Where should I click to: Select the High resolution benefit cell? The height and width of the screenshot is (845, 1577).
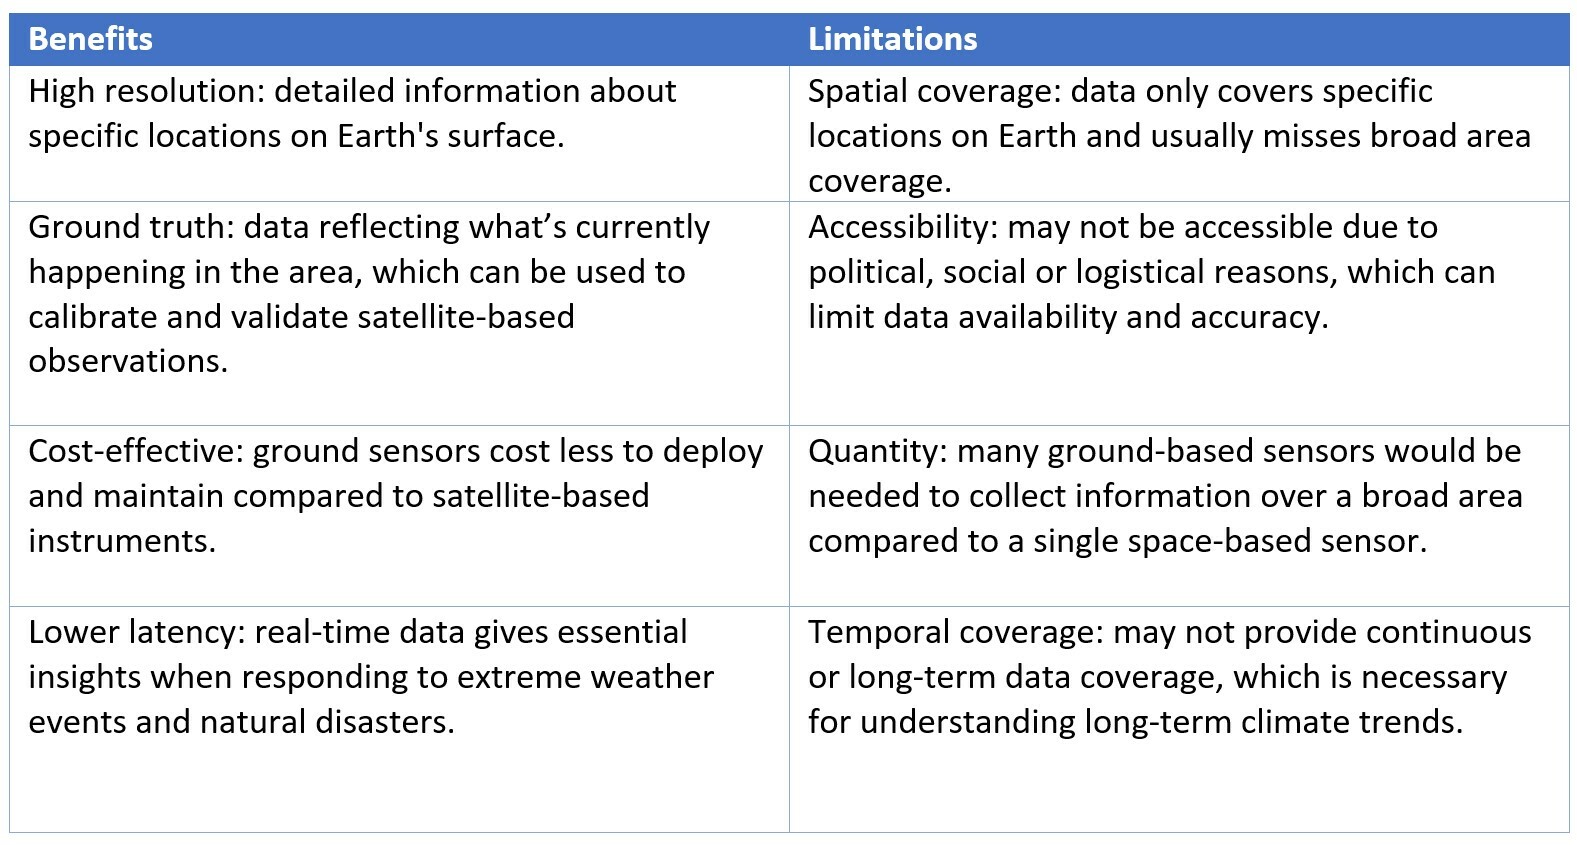(399, 134)
